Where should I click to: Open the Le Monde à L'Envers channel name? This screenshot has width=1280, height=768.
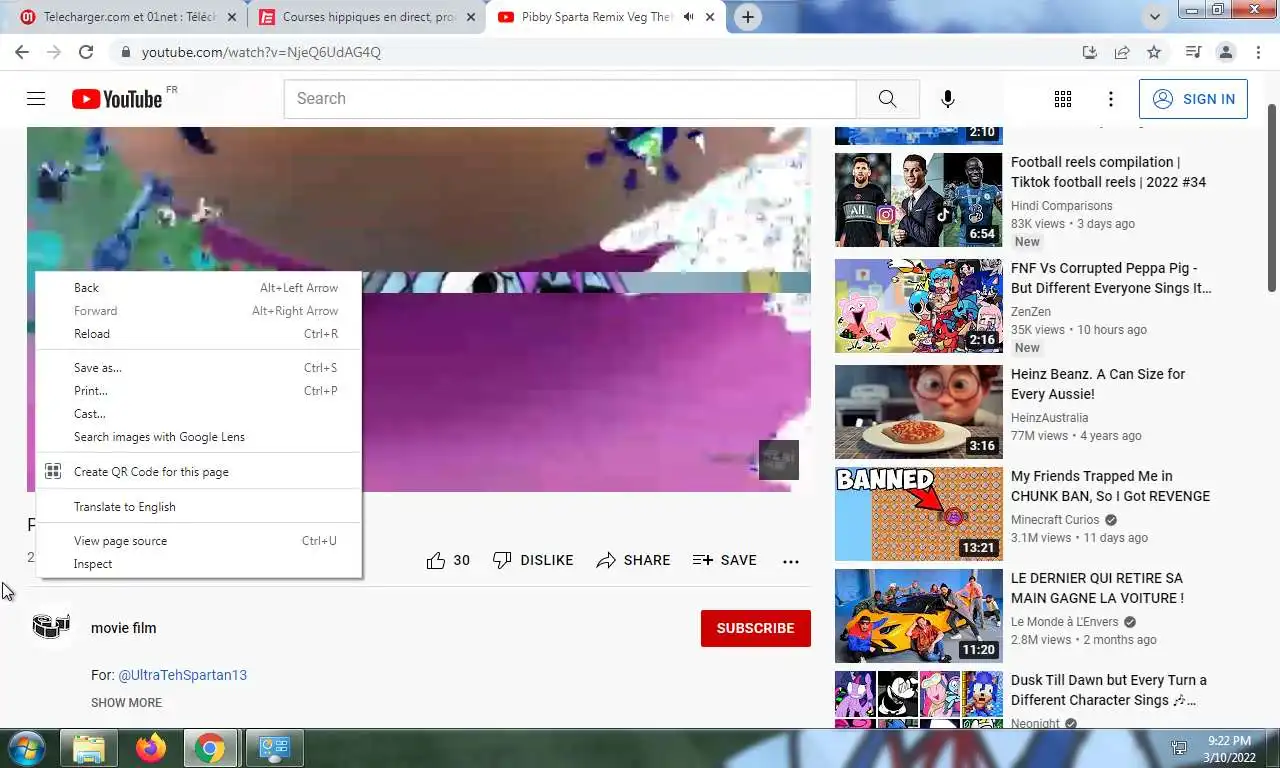click(1064, 622)
